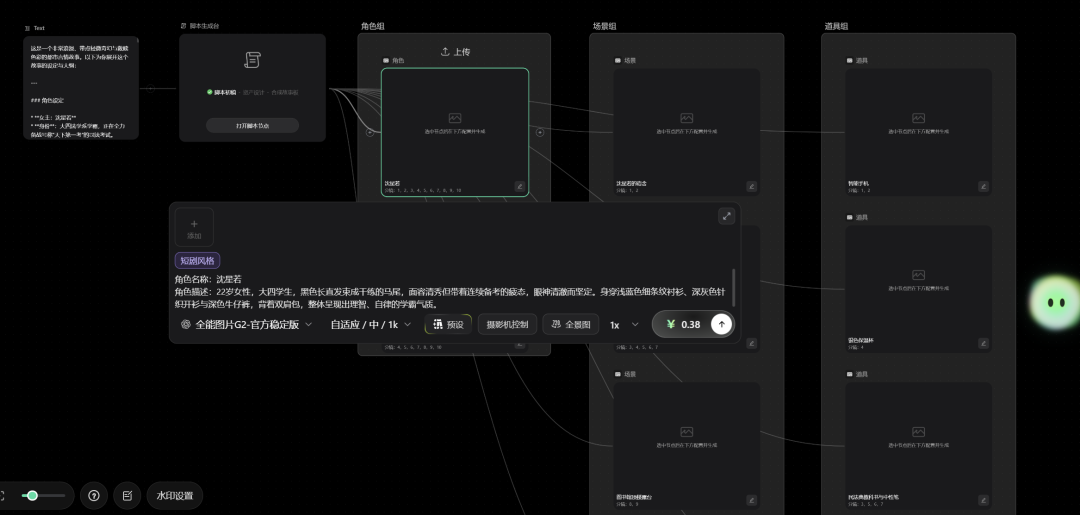The image size is (1080, 515).
Task: Edit the 沈星若 character card
Action: pos(520,186)
